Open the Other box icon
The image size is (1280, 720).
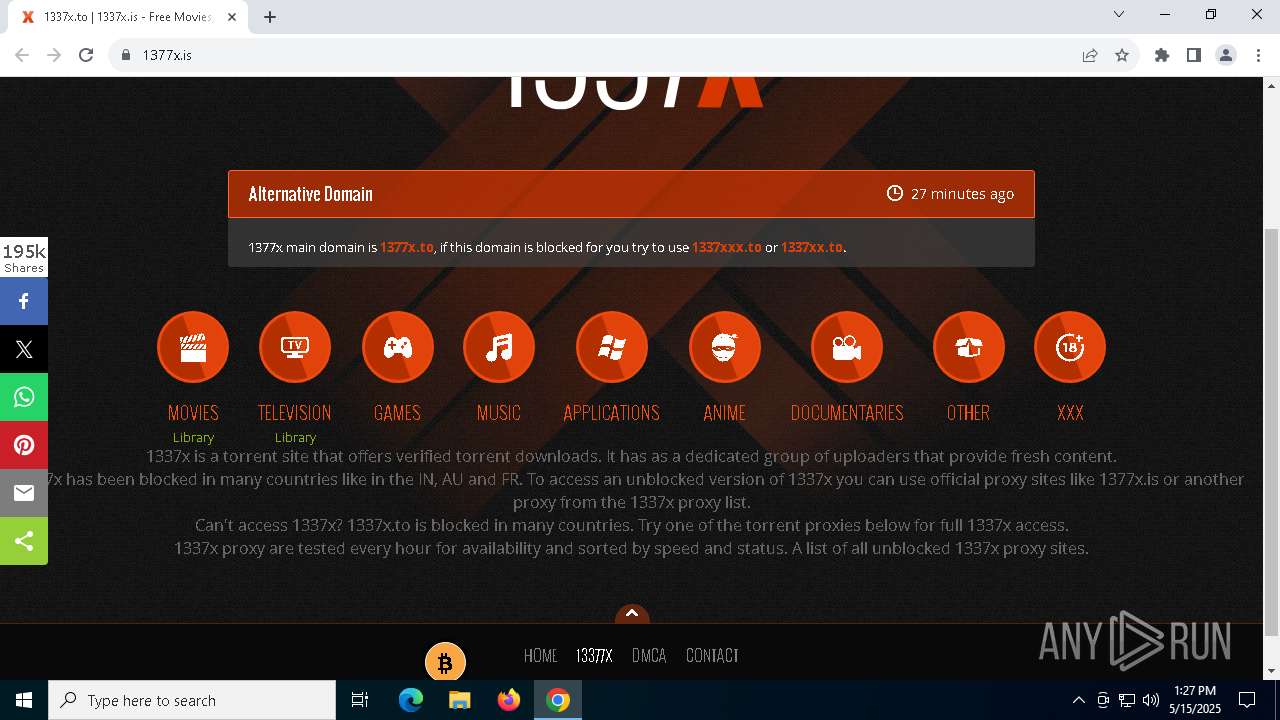pyautogui.click(x=968, y=347)
